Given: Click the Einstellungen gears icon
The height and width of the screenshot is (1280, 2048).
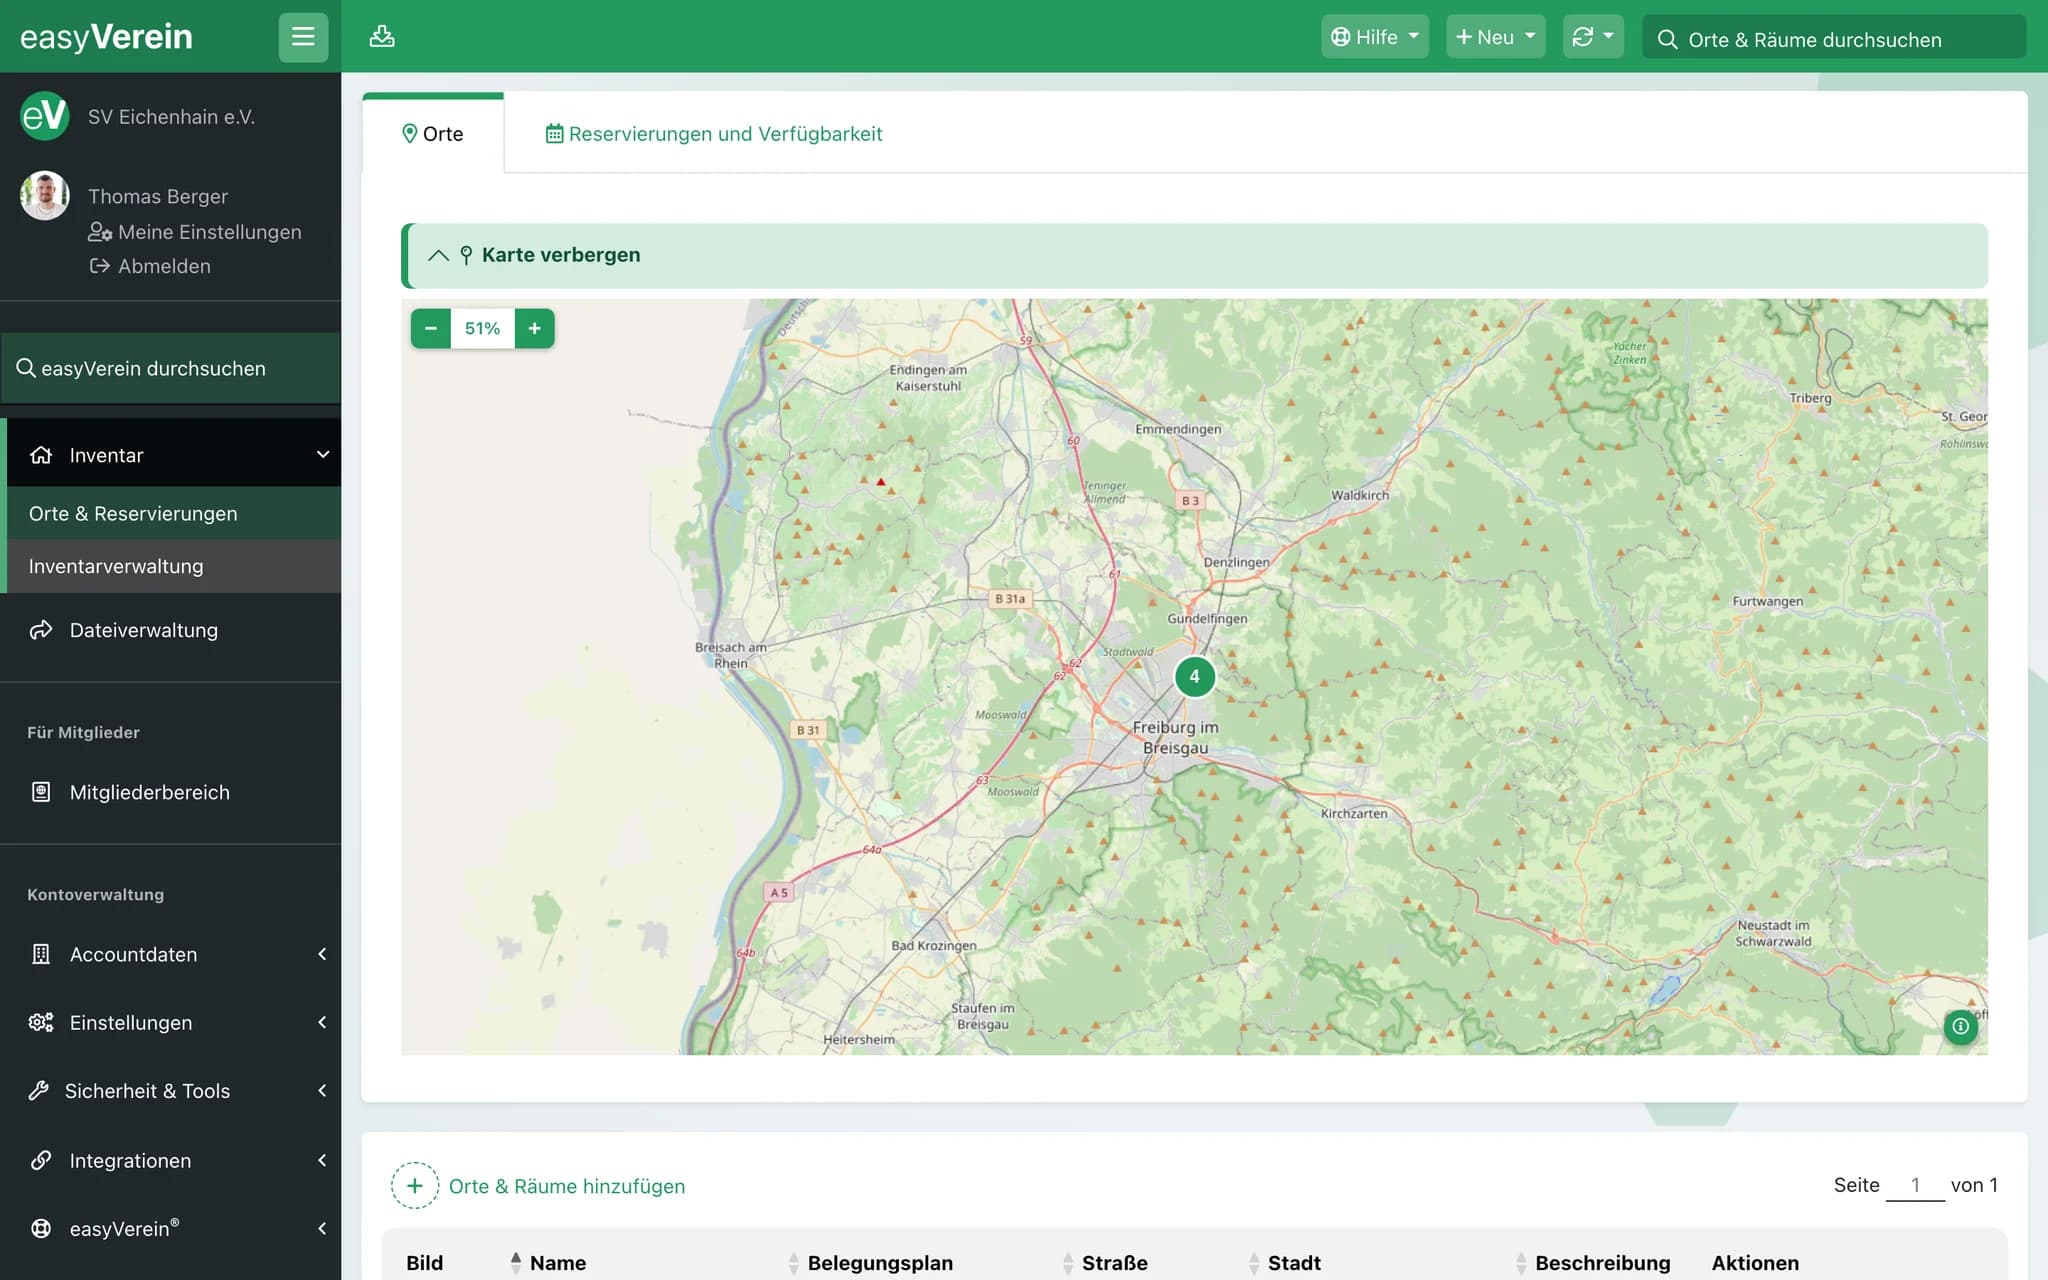Looking at the screenshot, I should click(41, 1022).
